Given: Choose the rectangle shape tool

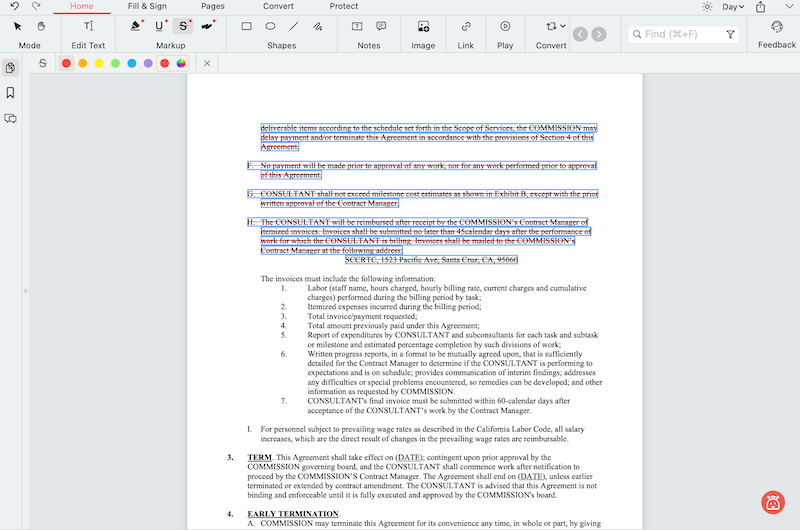Looking at the screenshot, I should pyautogui.click(x=246, y=26).
